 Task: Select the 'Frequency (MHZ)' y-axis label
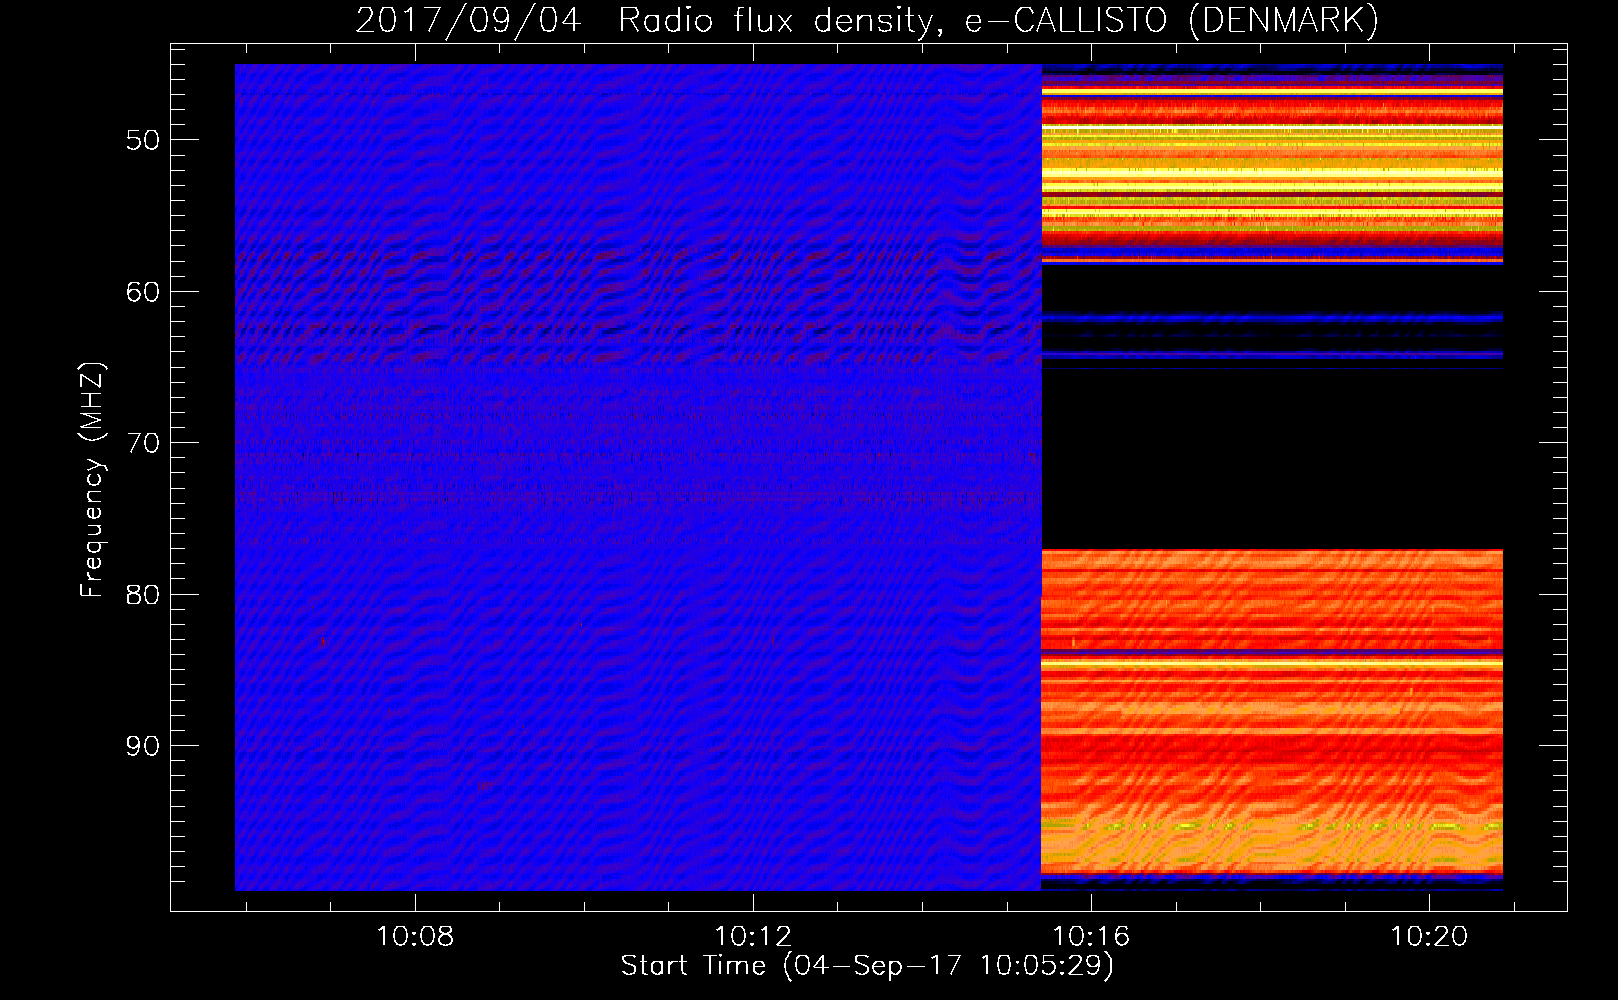pos(92,480)
